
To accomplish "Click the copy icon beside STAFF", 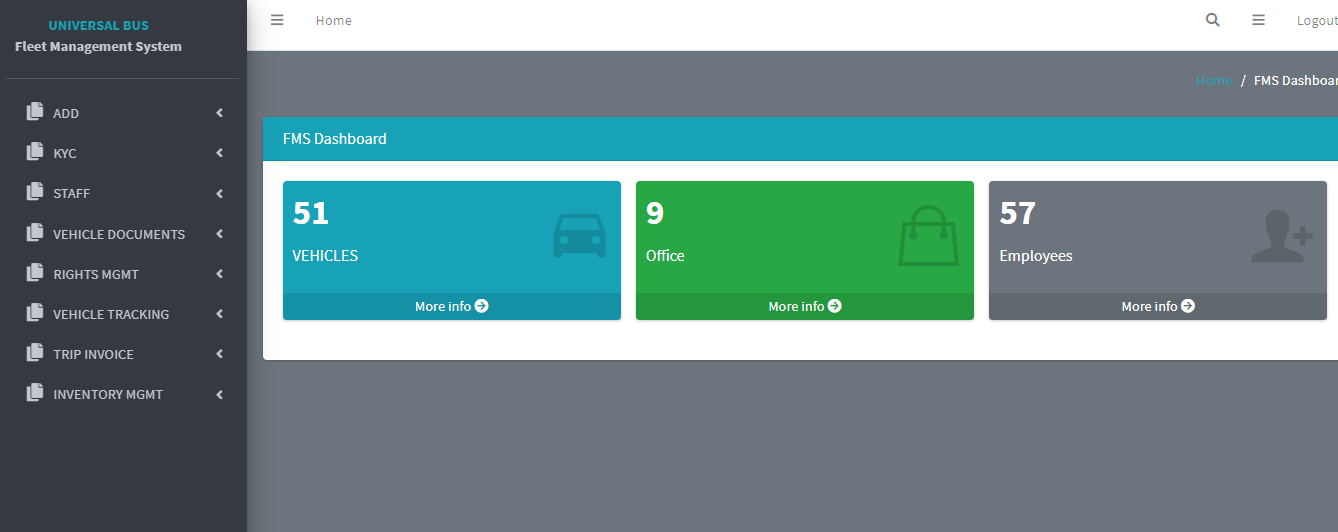I will pyautogui.click(x=35, y=191).
